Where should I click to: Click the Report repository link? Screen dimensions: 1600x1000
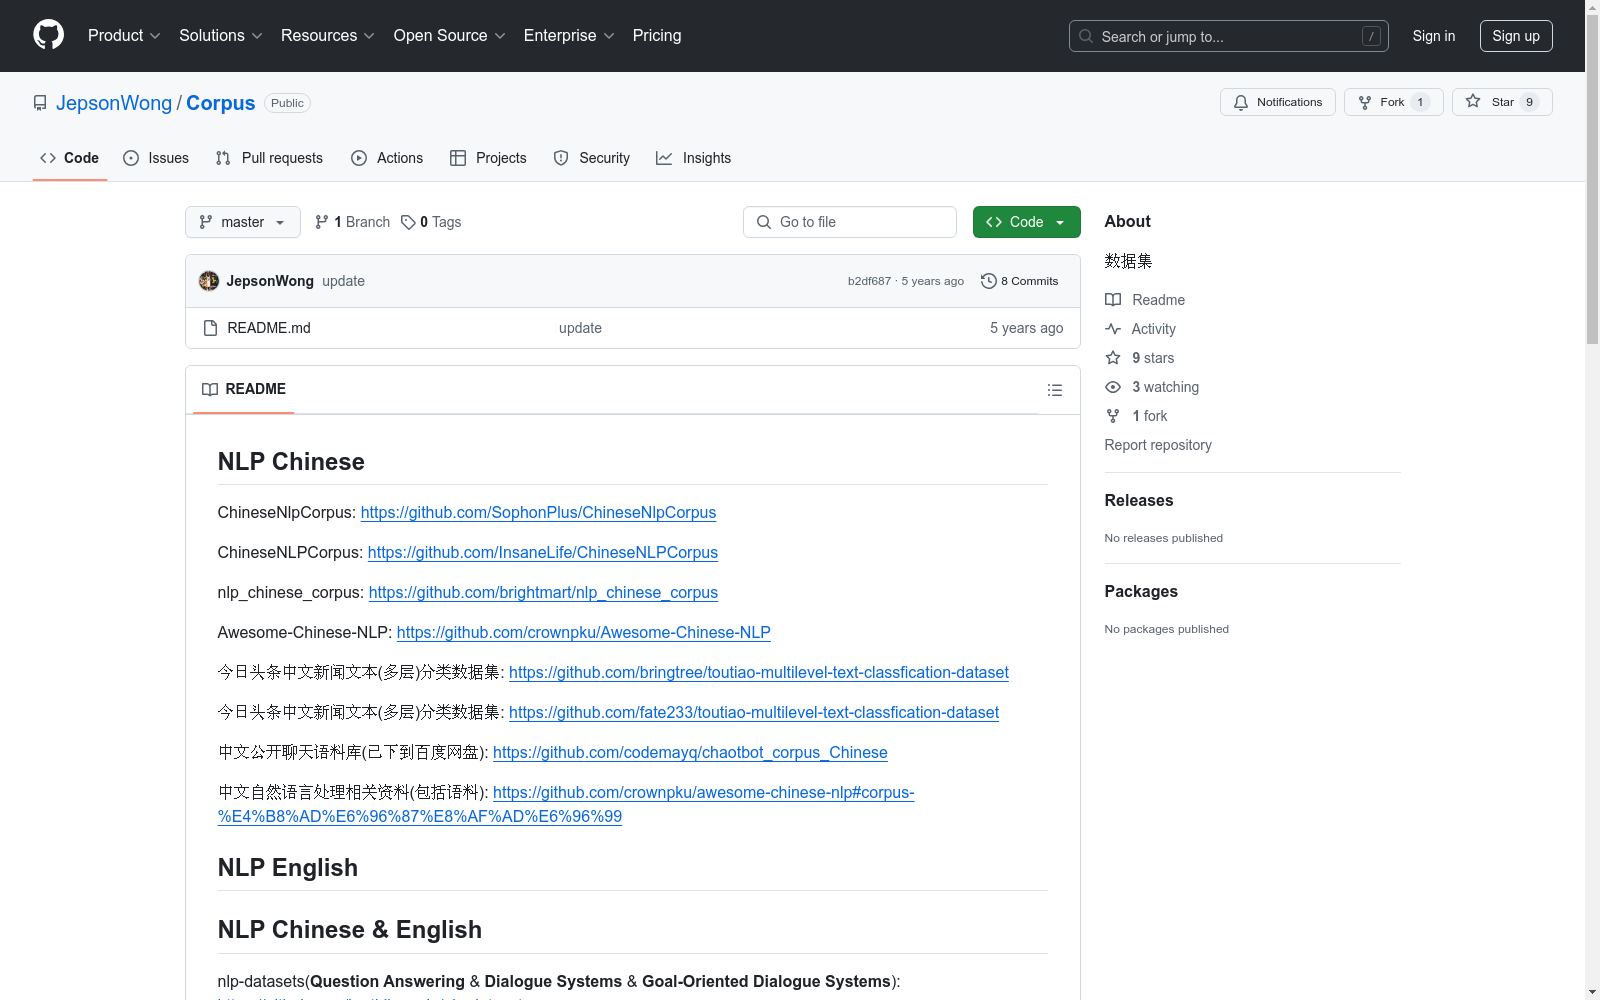(x=1158, y=445)
